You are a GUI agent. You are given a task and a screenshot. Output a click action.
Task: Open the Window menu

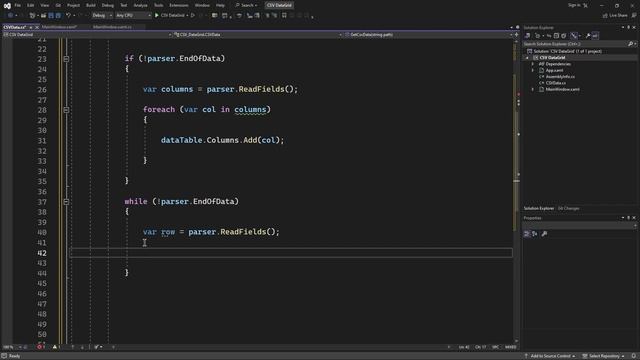coord(202,5)
